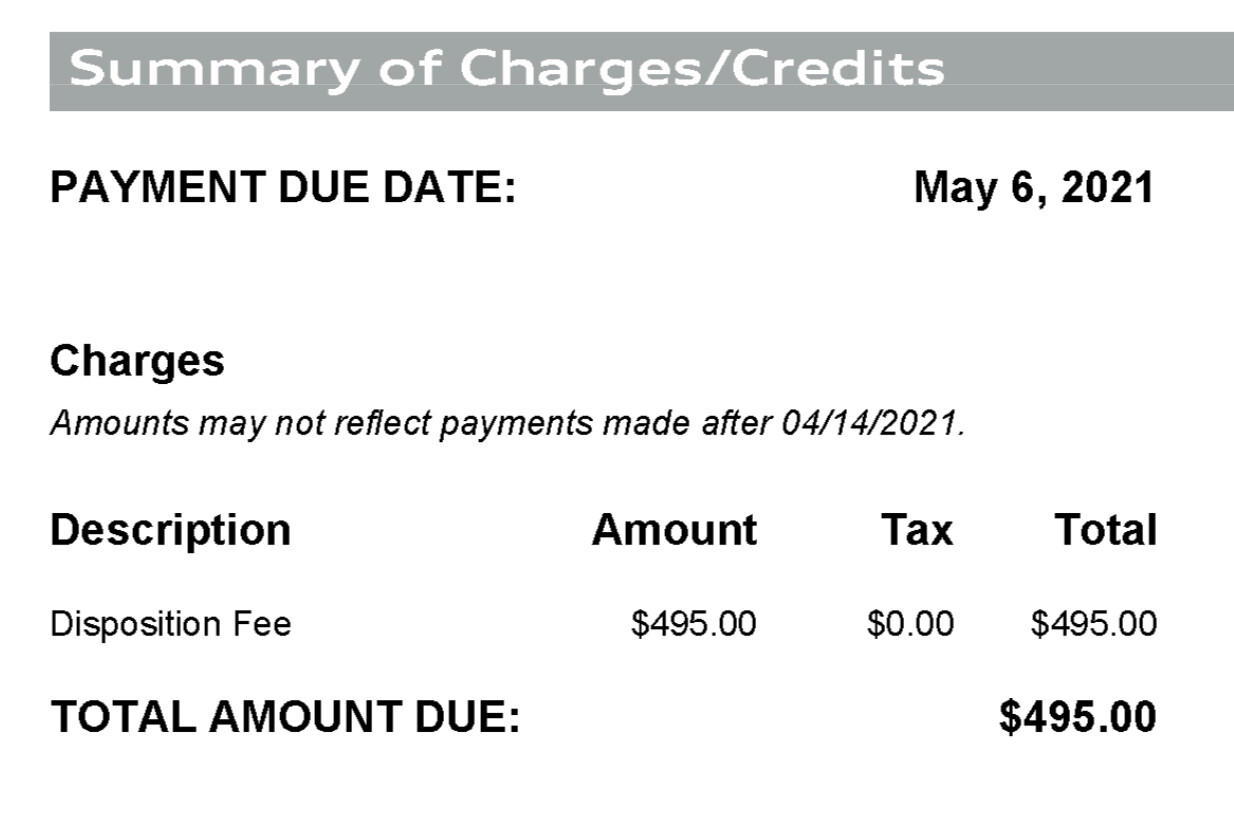Click the $495.00 value under Amount
Screen dimensions: 1234x829
tap(694, 625)
